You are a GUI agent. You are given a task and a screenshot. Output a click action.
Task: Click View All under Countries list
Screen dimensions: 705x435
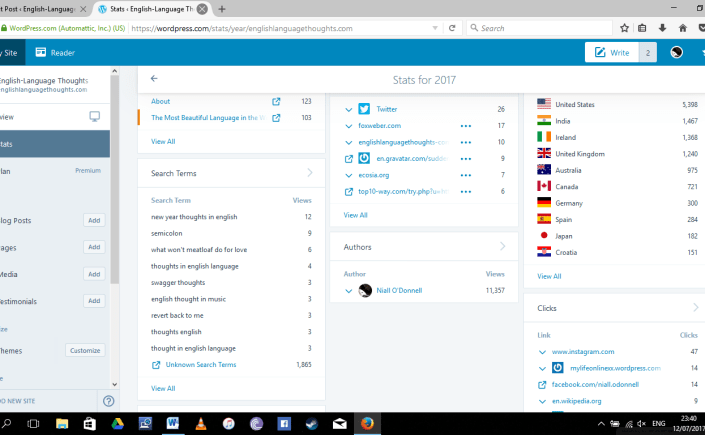(x=549, y=276)
